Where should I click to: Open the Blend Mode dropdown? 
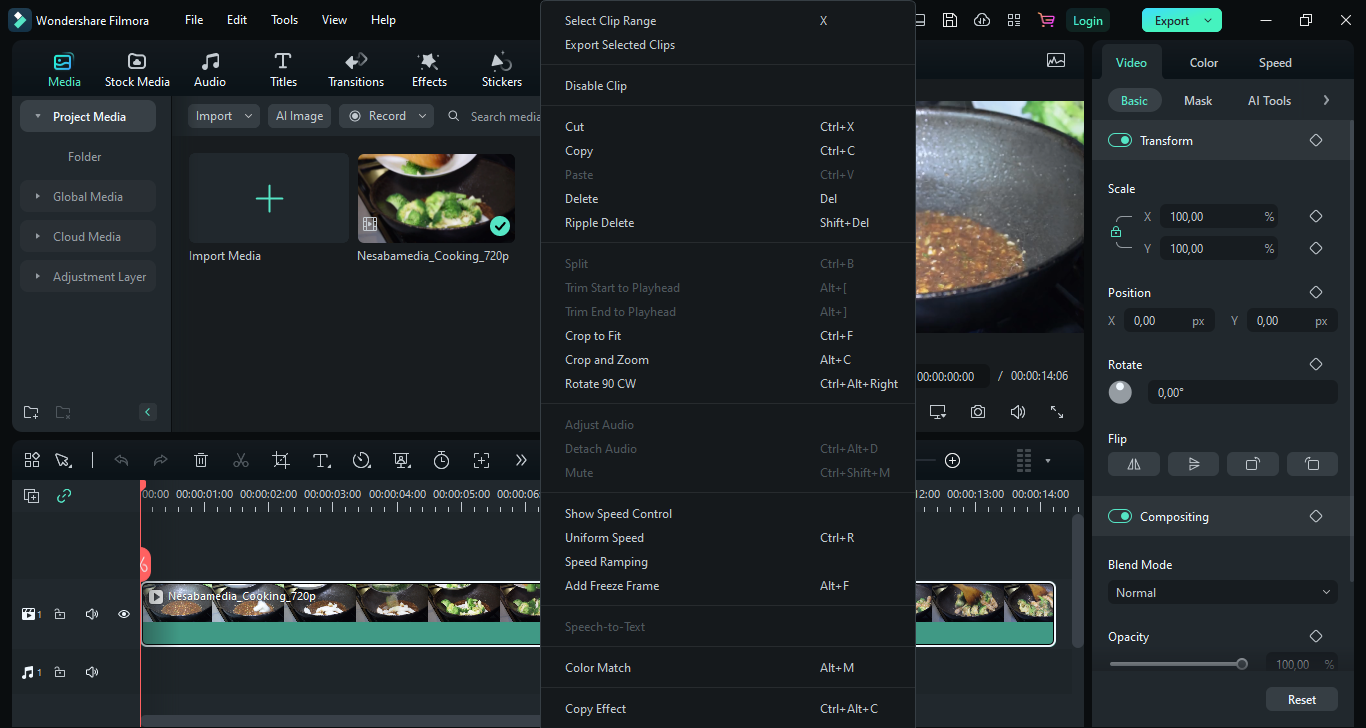click(1222, 593)
